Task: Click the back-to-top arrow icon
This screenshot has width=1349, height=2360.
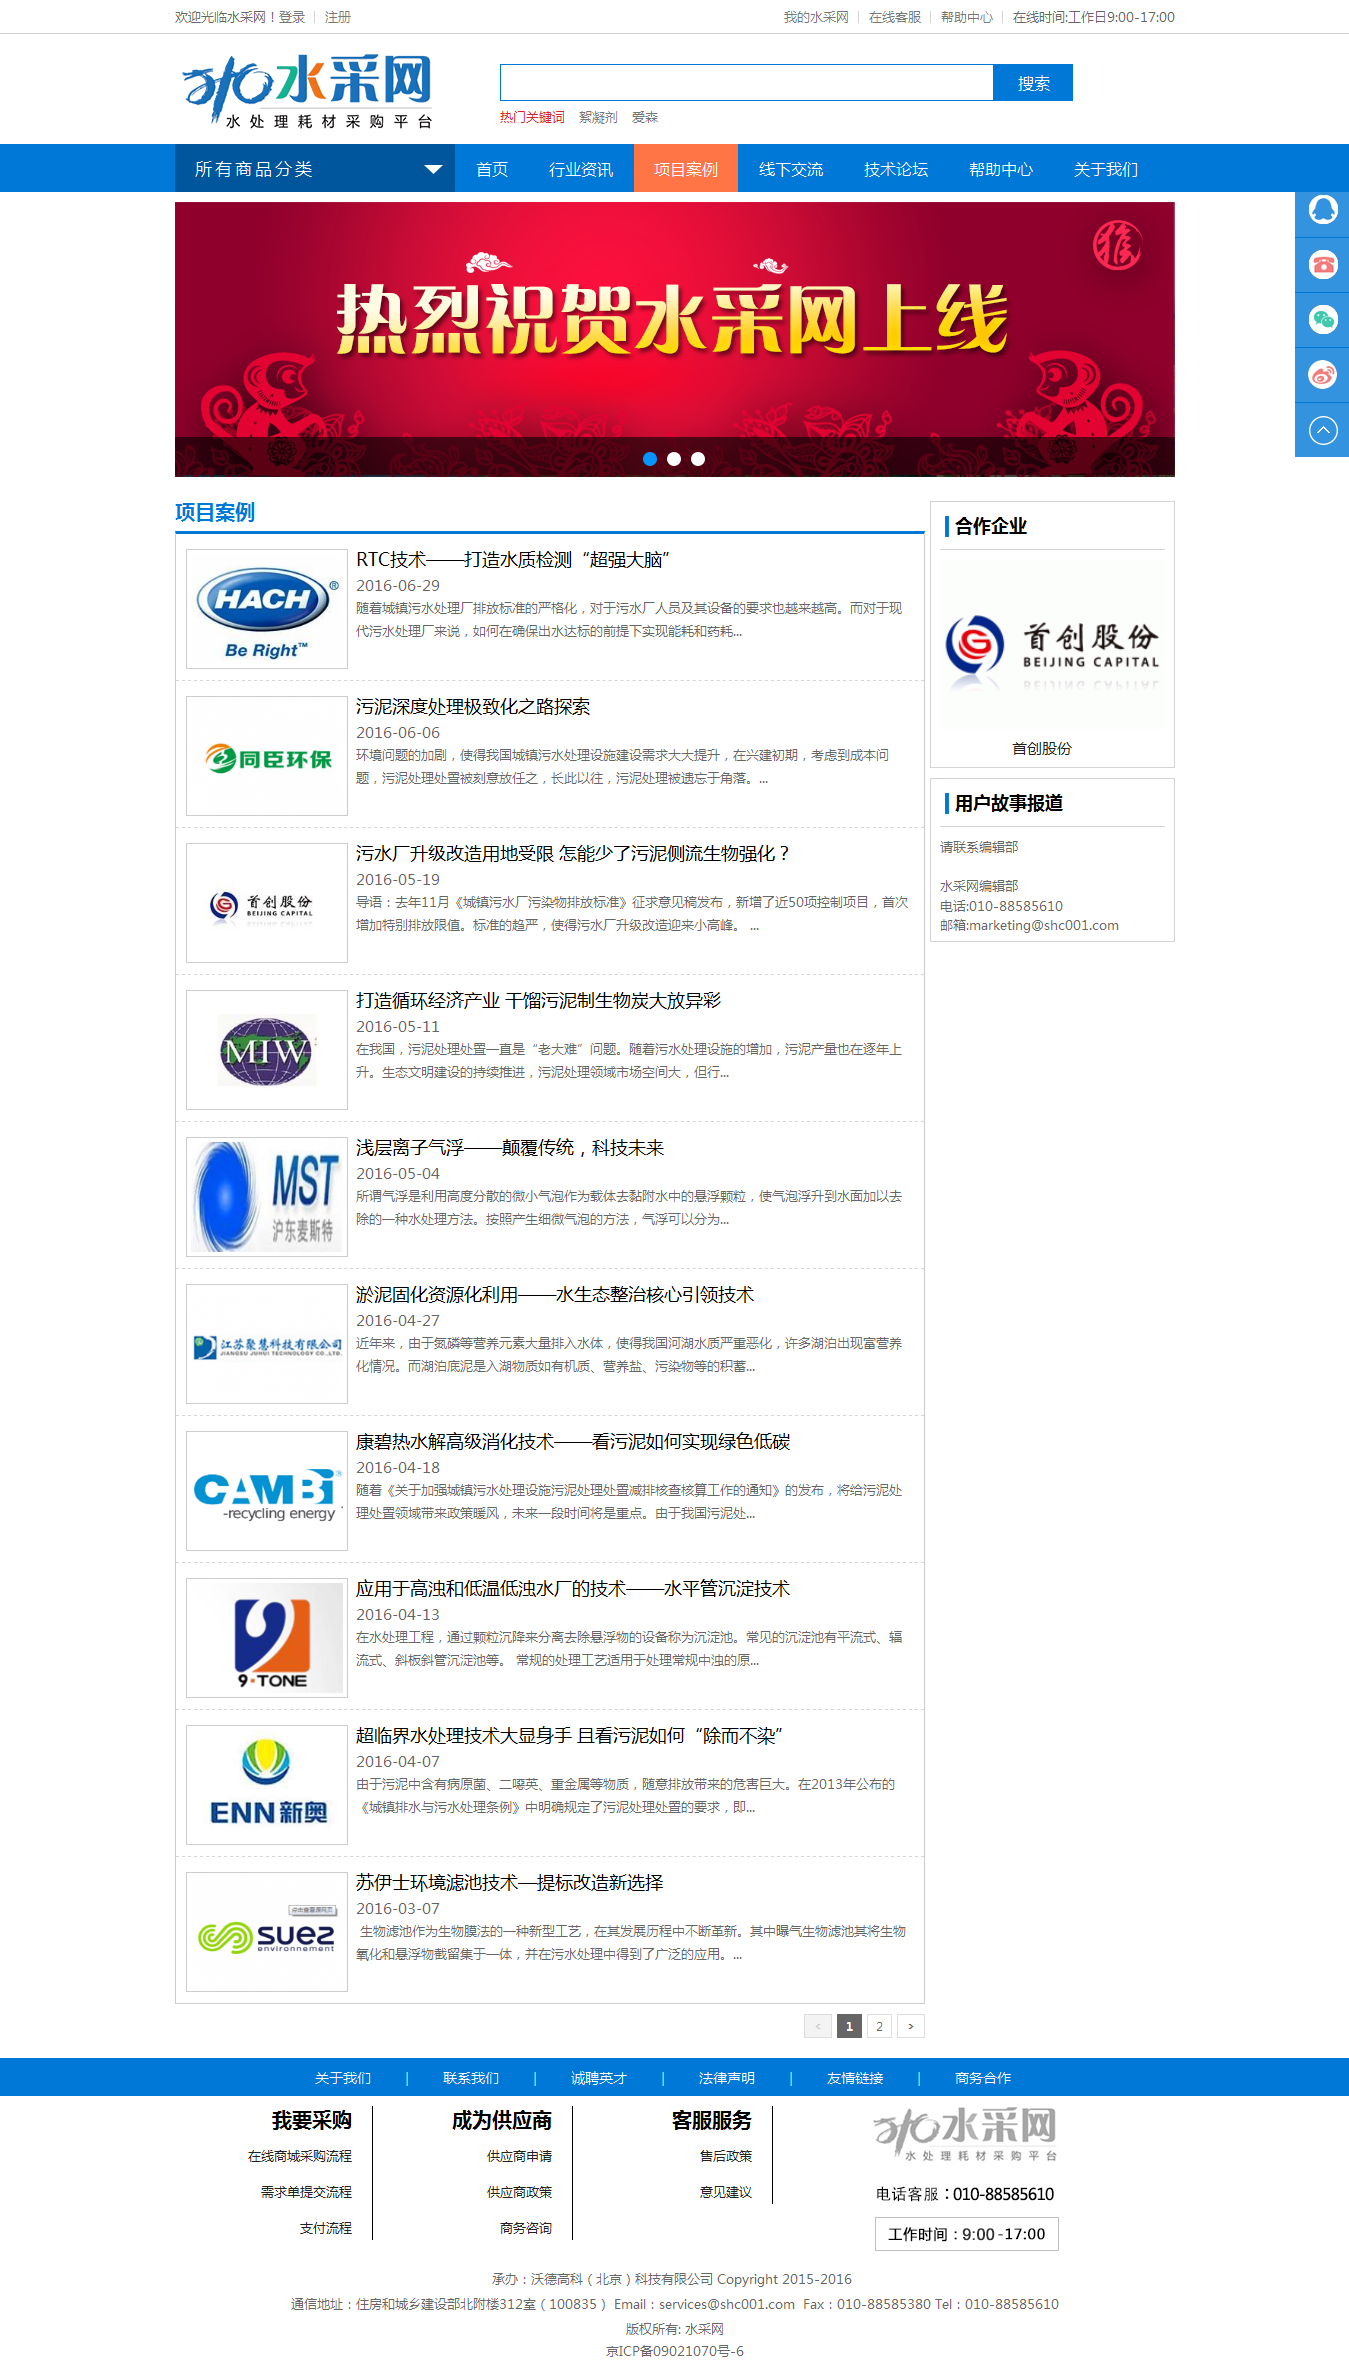Action: 1322,430
